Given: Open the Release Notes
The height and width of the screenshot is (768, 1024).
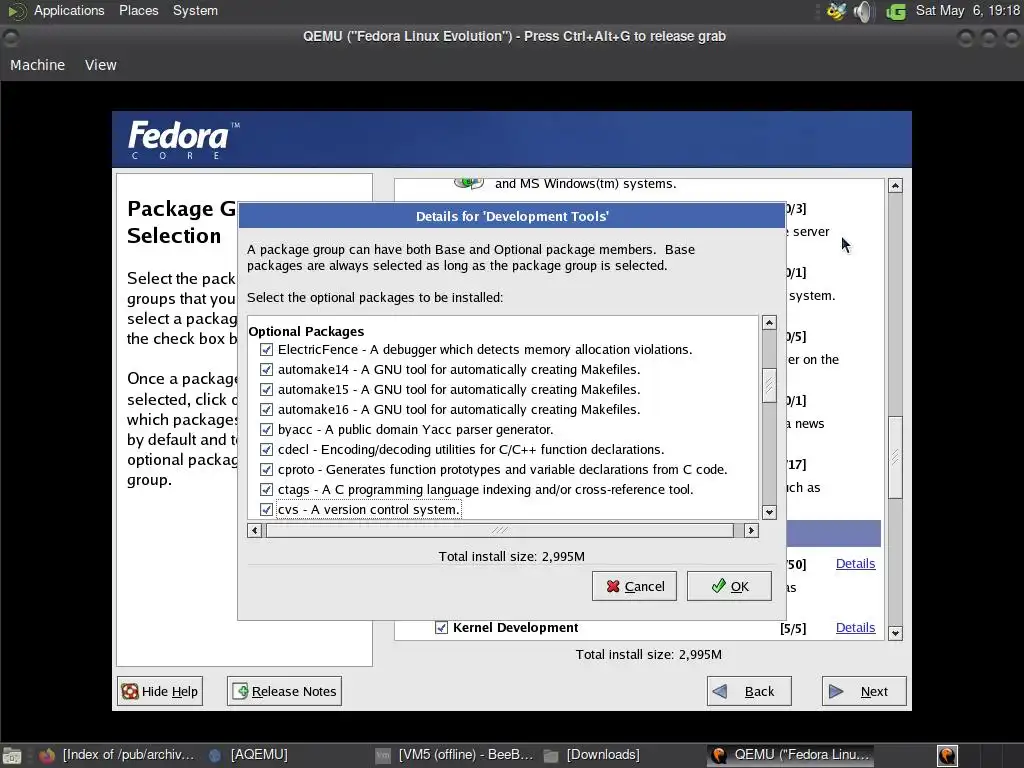Looking at the screenshot, I should [x=284, y=691].
